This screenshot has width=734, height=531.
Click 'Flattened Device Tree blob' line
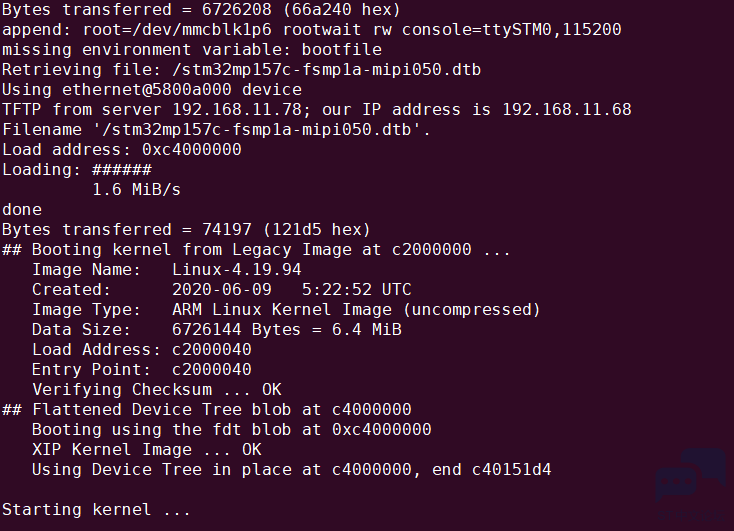(x=207, y=410)
